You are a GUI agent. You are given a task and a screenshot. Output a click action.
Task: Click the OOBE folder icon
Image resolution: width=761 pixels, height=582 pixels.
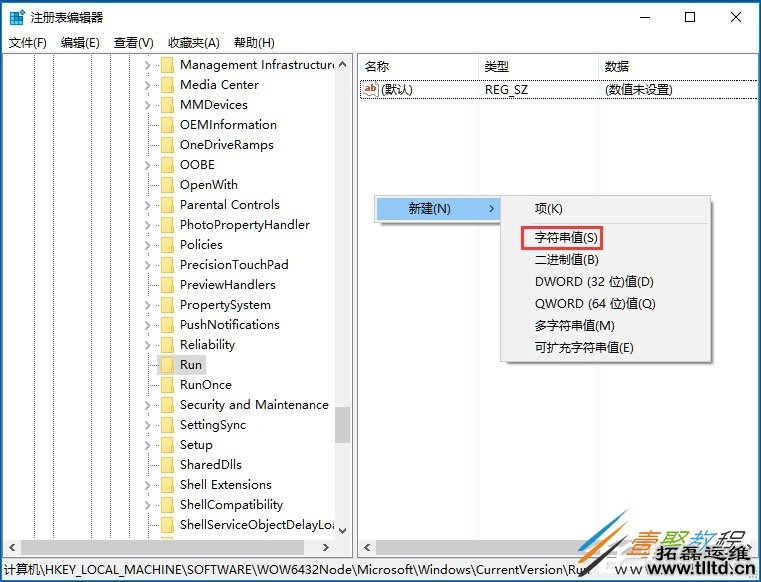(x=167, y=165)
